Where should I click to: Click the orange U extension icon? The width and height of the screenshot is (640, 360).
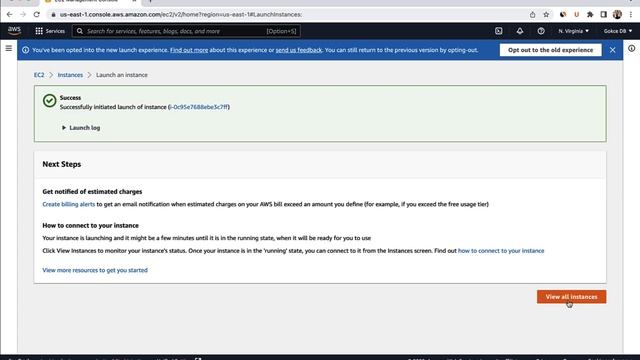(576, 14)
